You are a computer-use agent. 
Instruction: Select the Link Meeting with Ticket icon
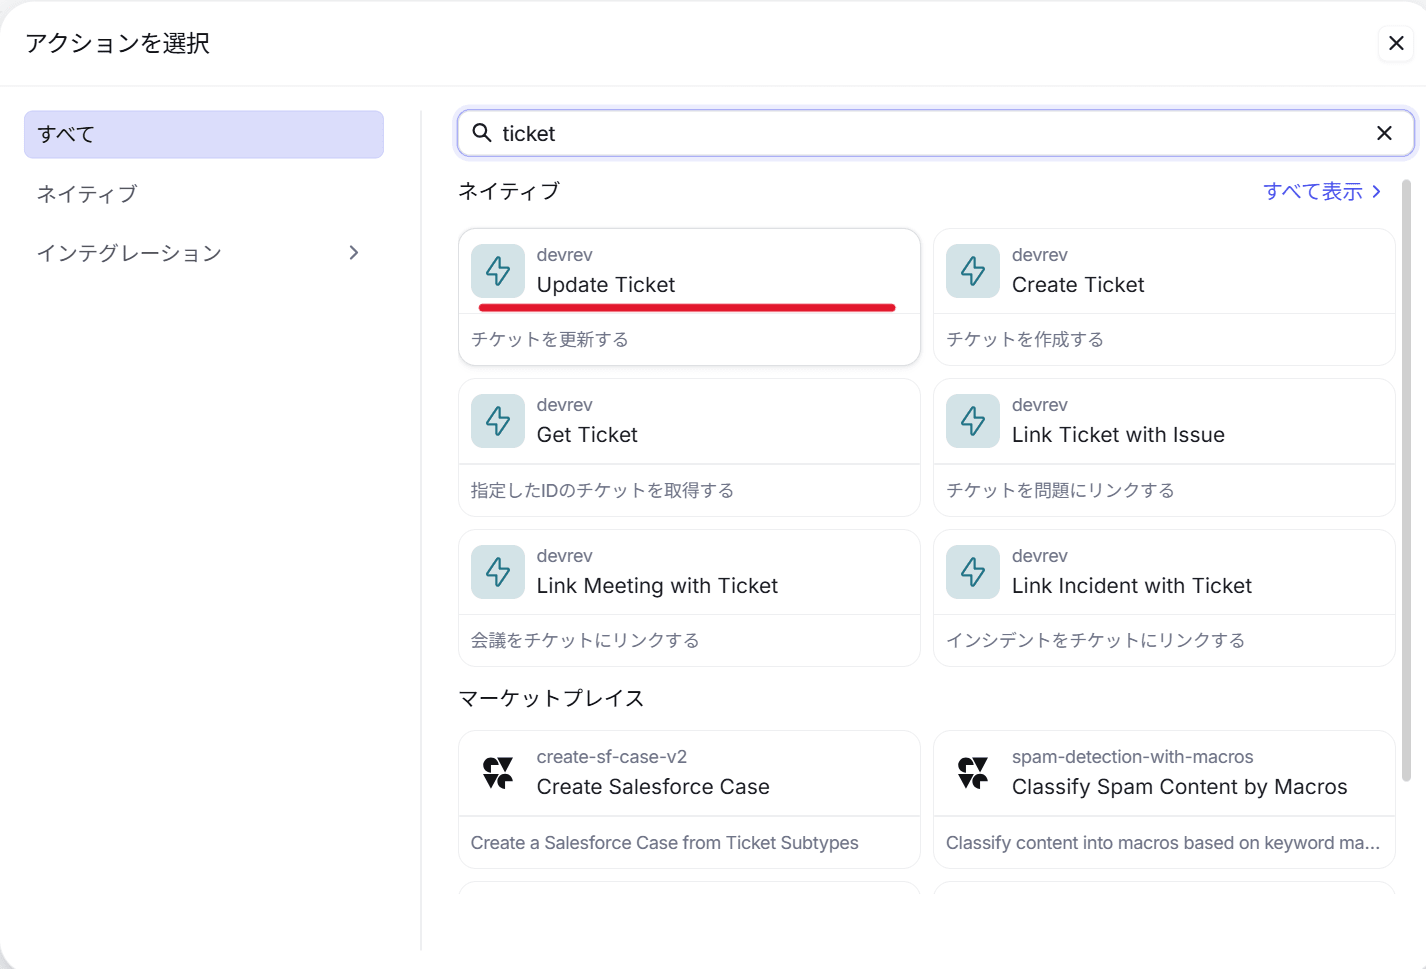(x=497, y=572)
